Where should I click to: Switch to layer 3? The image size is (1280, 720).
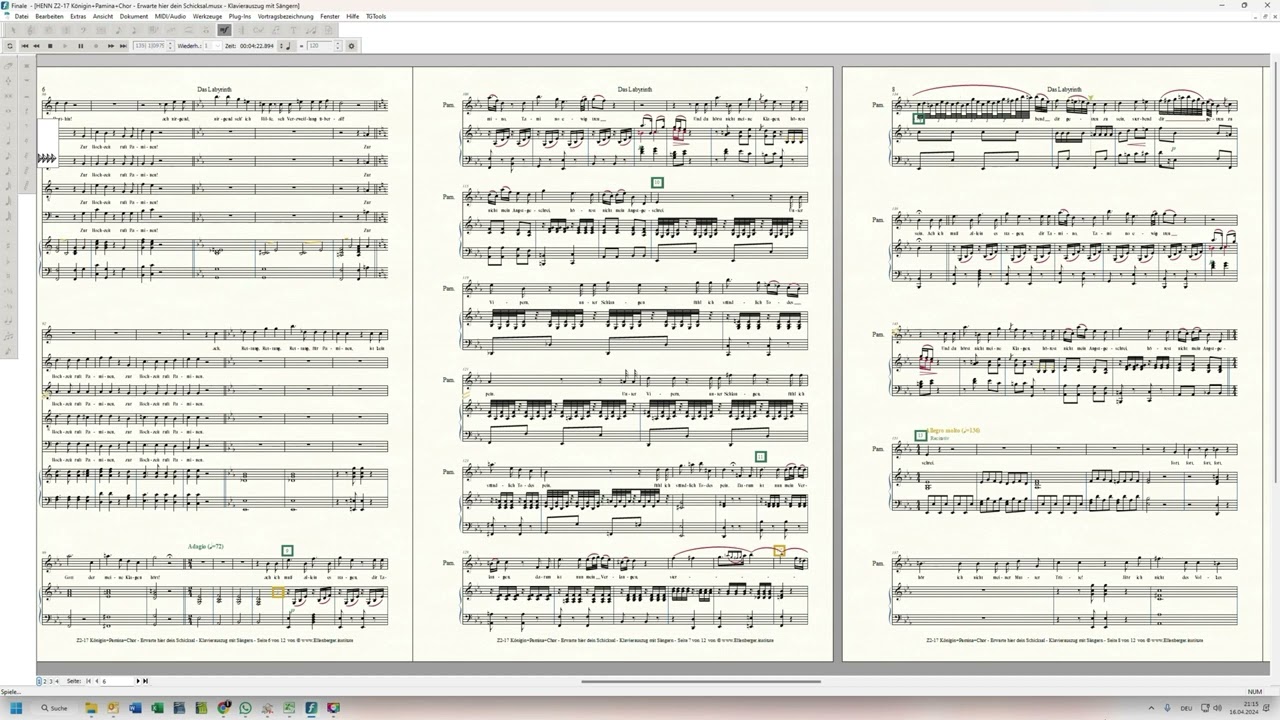point(51,681)
